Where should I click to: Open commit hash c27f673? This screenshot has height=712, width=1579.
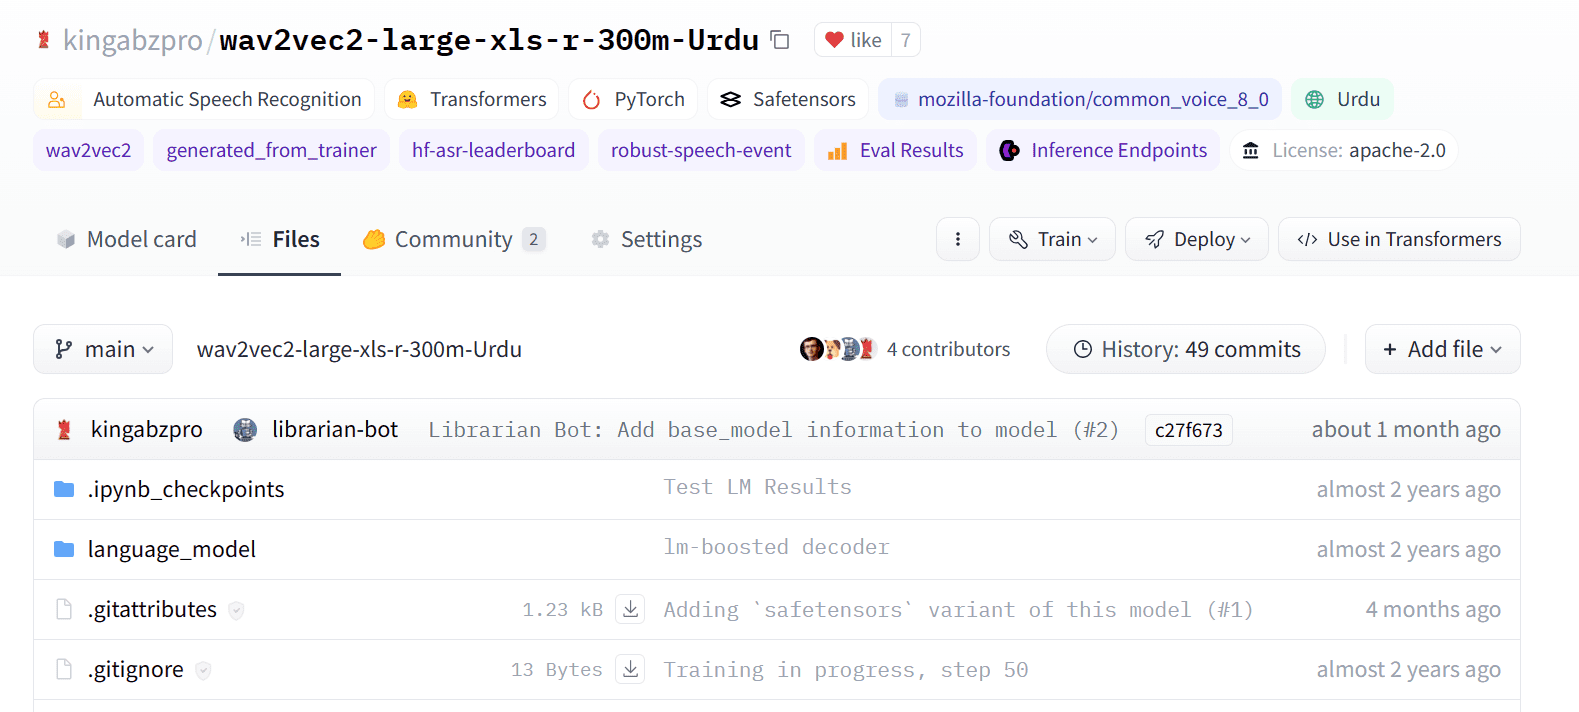coord(1188,430)
